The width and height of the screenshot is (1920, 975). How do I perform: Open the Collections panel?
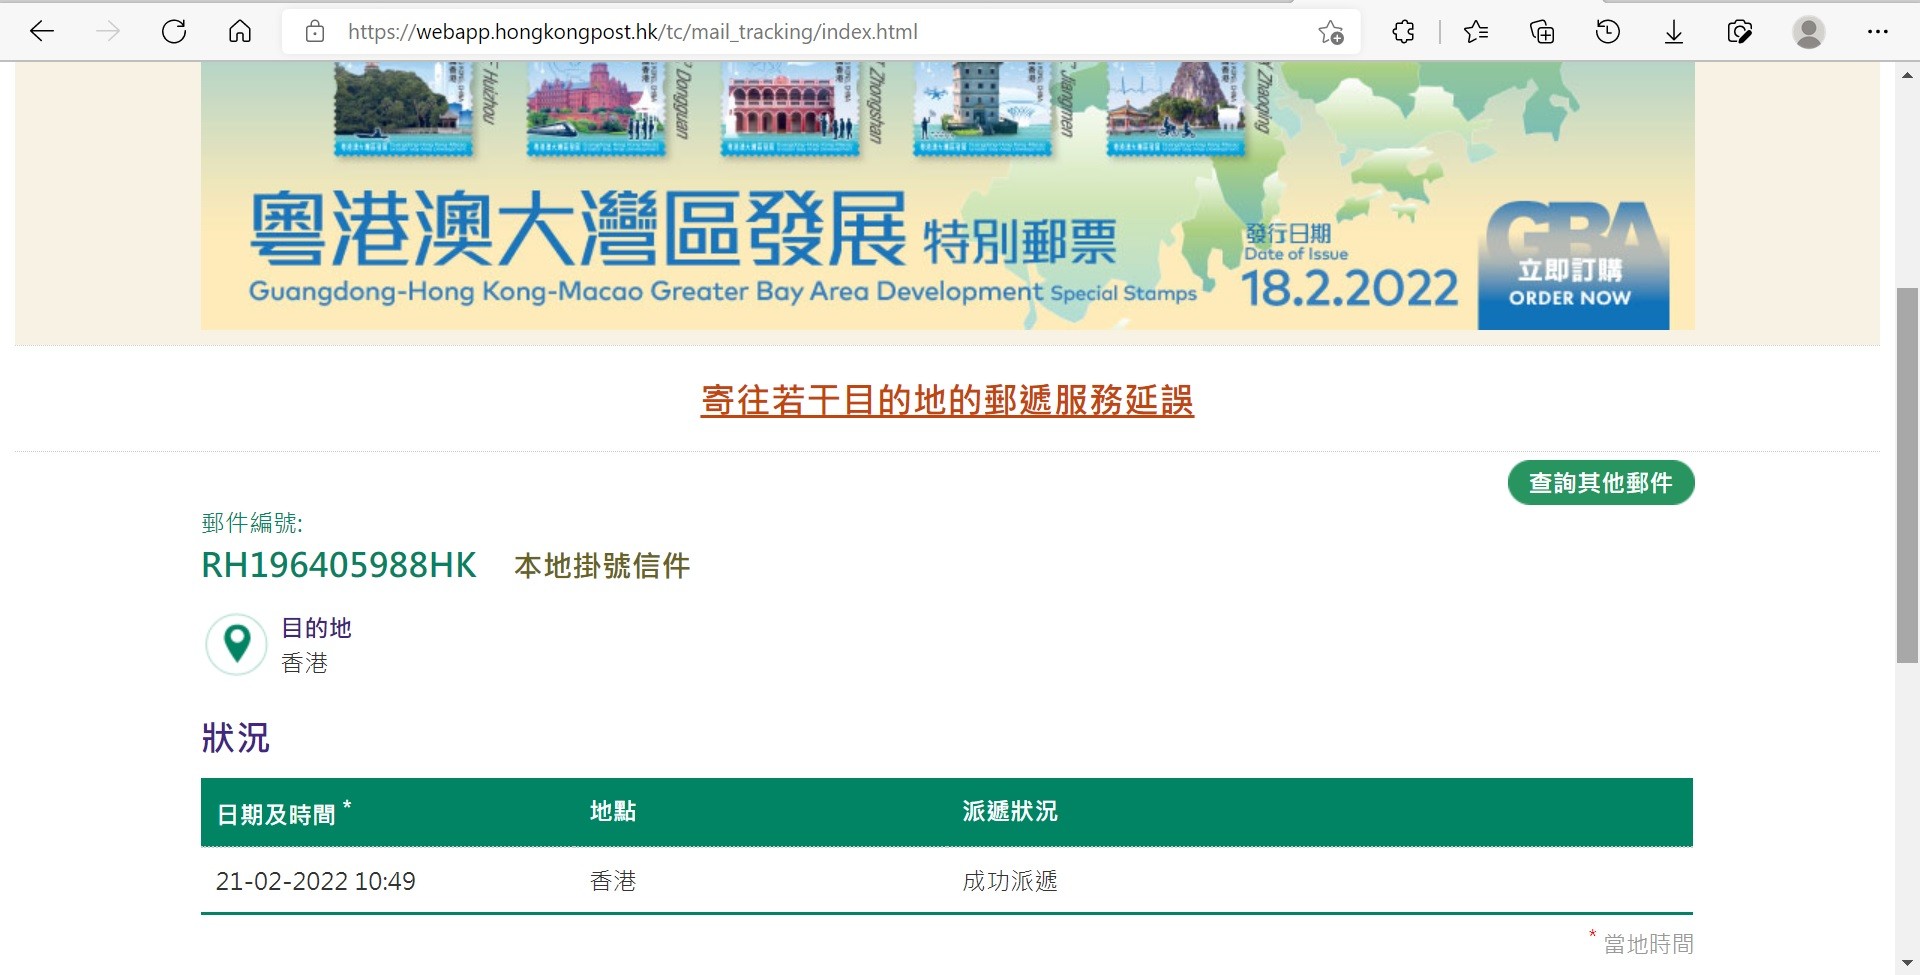(1542, 32)
